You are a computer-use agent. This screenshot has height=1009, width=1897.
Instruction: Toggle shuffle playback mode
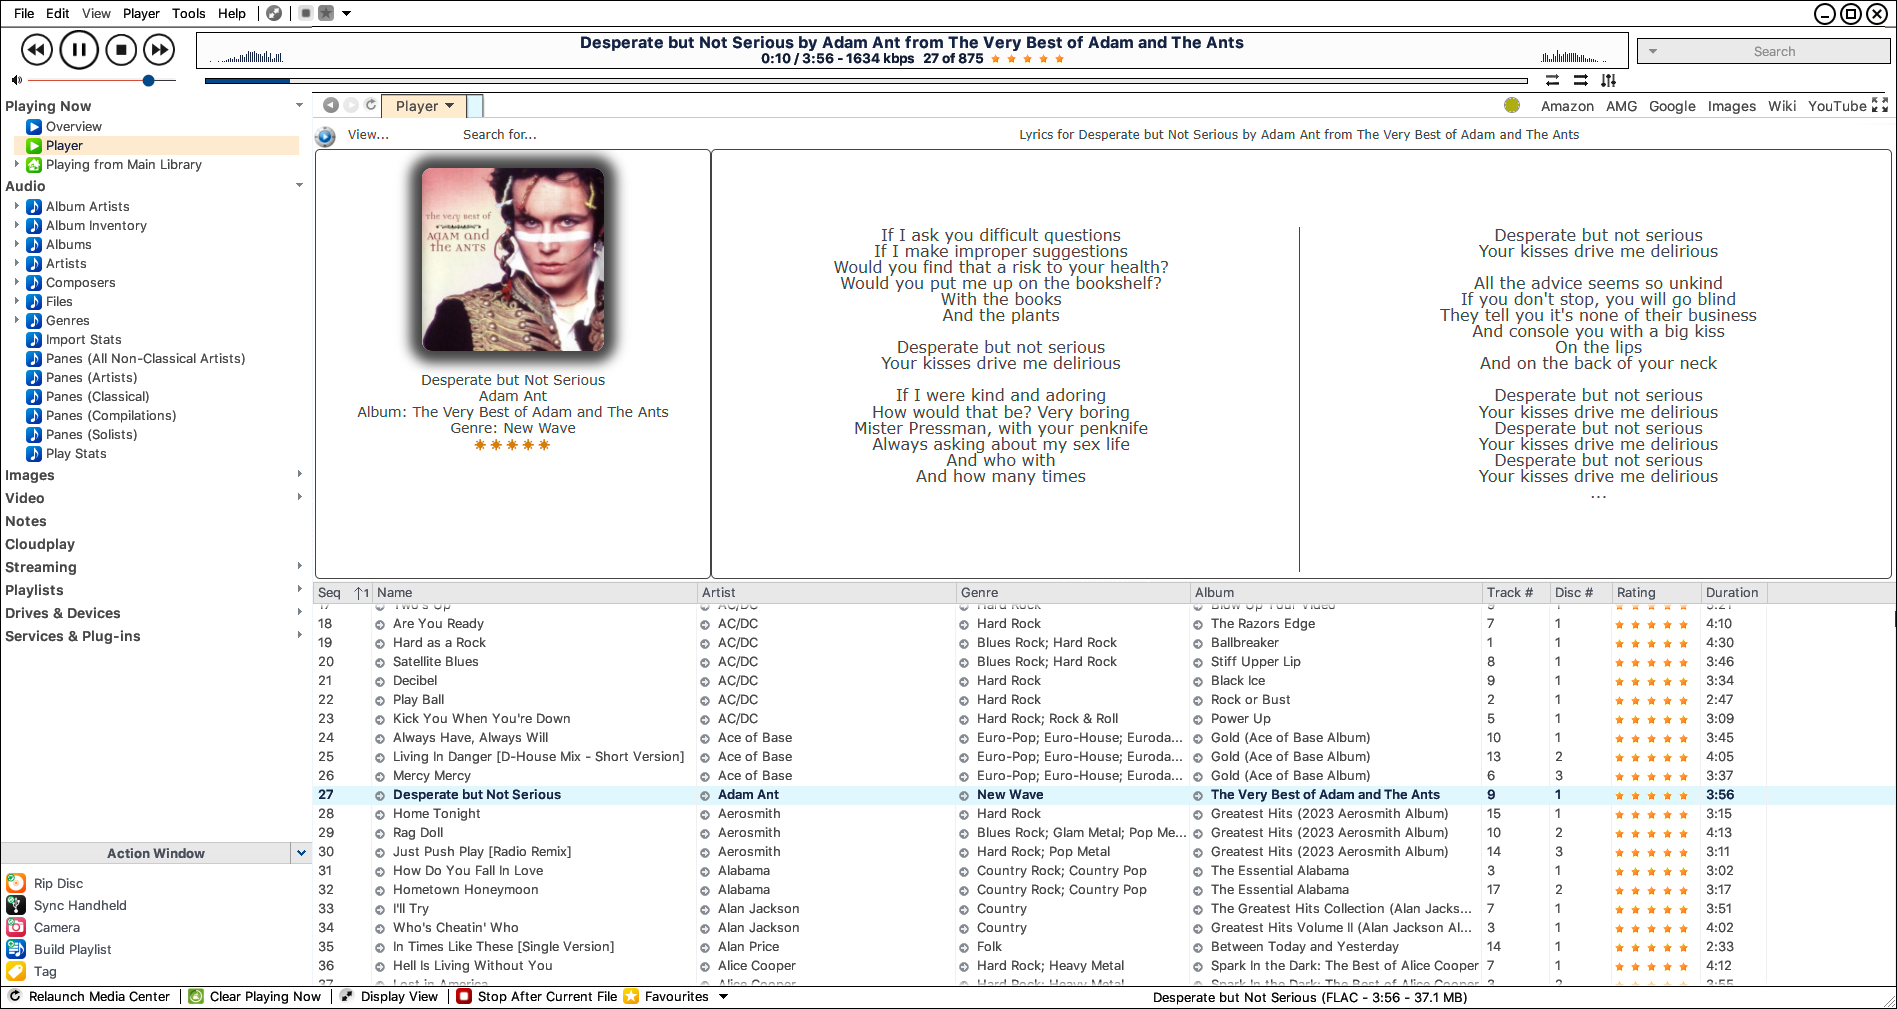click(x=1580, y=80)
